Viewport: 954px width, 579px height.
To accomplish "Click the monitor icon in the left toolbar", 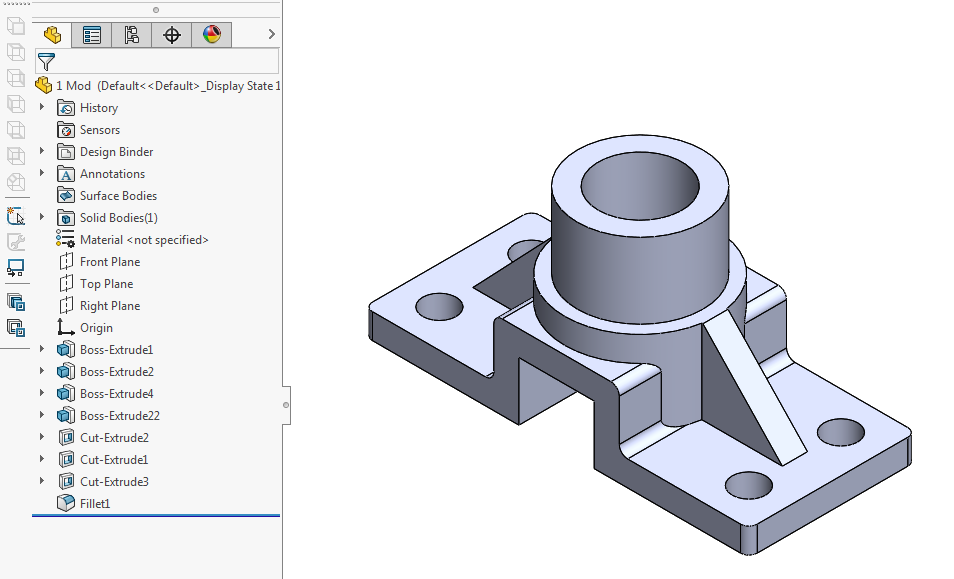I will 15,268.
